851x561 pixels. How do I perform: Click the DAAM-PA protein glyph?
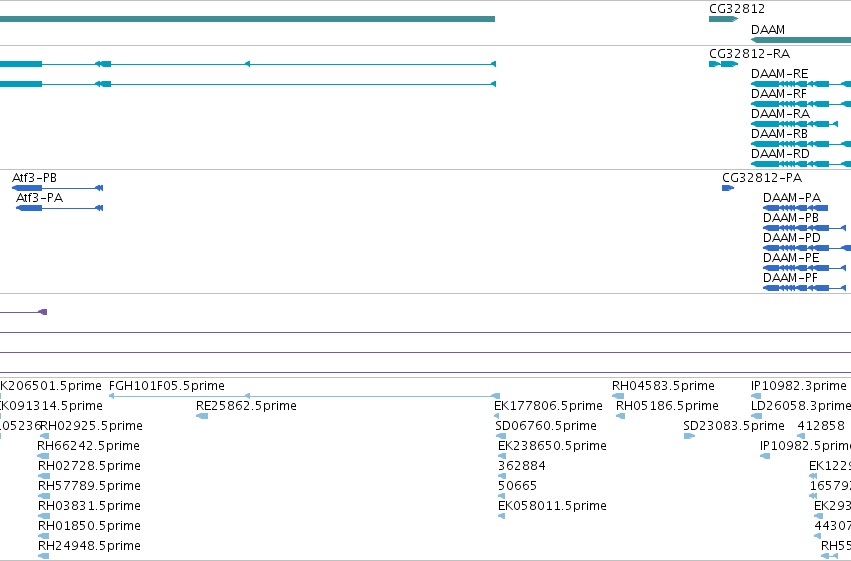(x=796, y=208)
